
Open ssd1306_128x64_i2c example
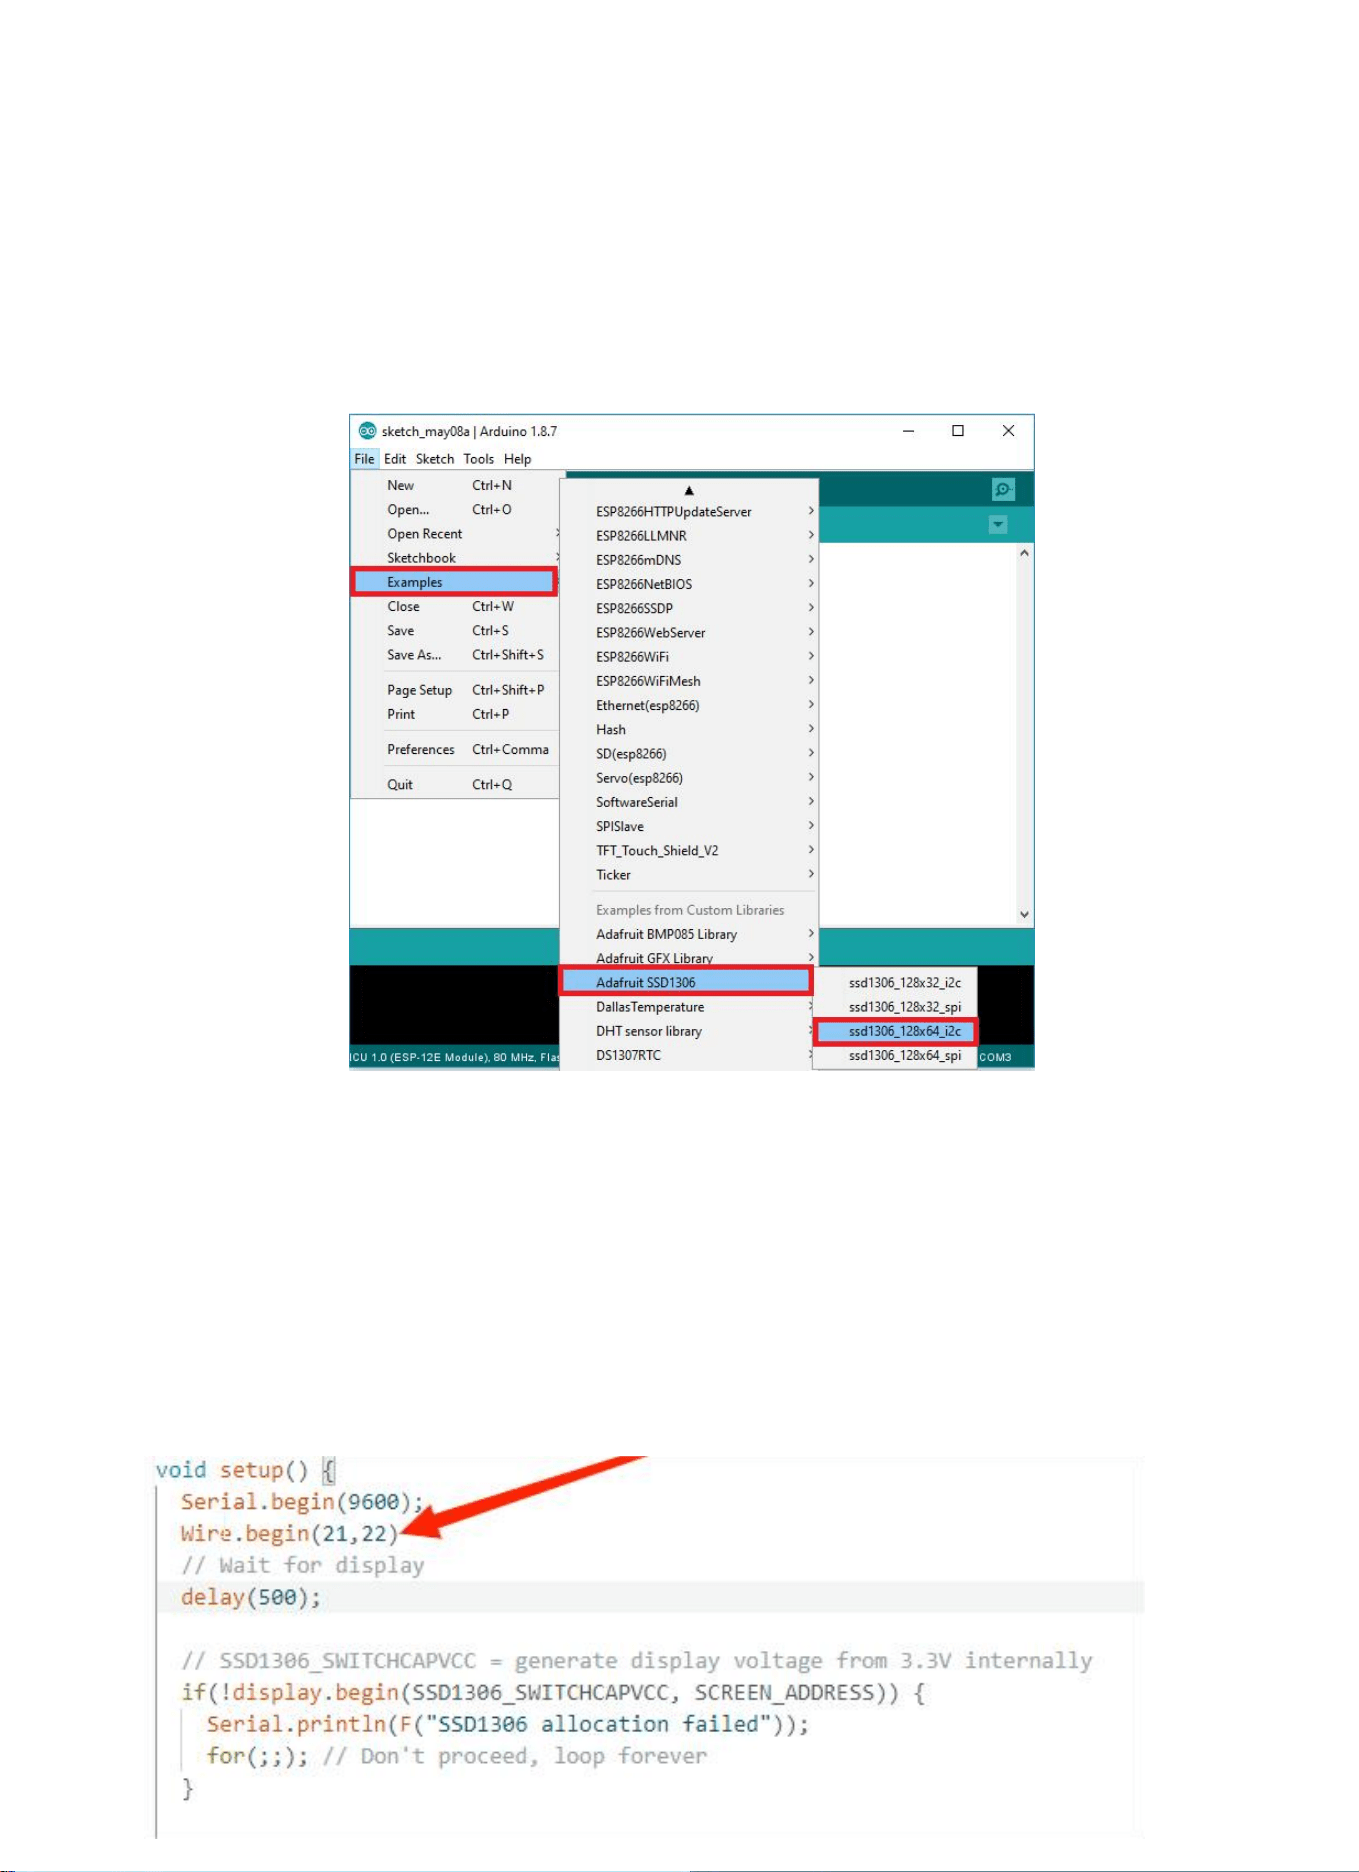[895, 1031]
